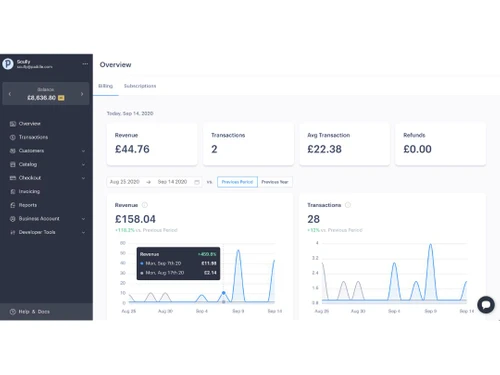This screenshot has height=375, width=500.
Task: Click the Business Account sidebar icon
Action: (13, 219)
